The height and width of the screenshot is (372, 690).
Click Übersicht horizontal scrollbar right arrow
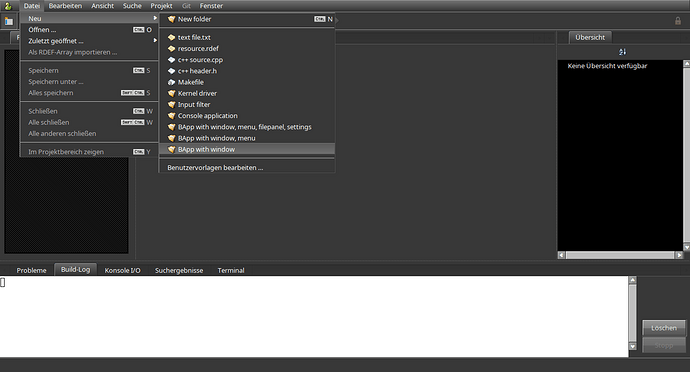(679, 255)
